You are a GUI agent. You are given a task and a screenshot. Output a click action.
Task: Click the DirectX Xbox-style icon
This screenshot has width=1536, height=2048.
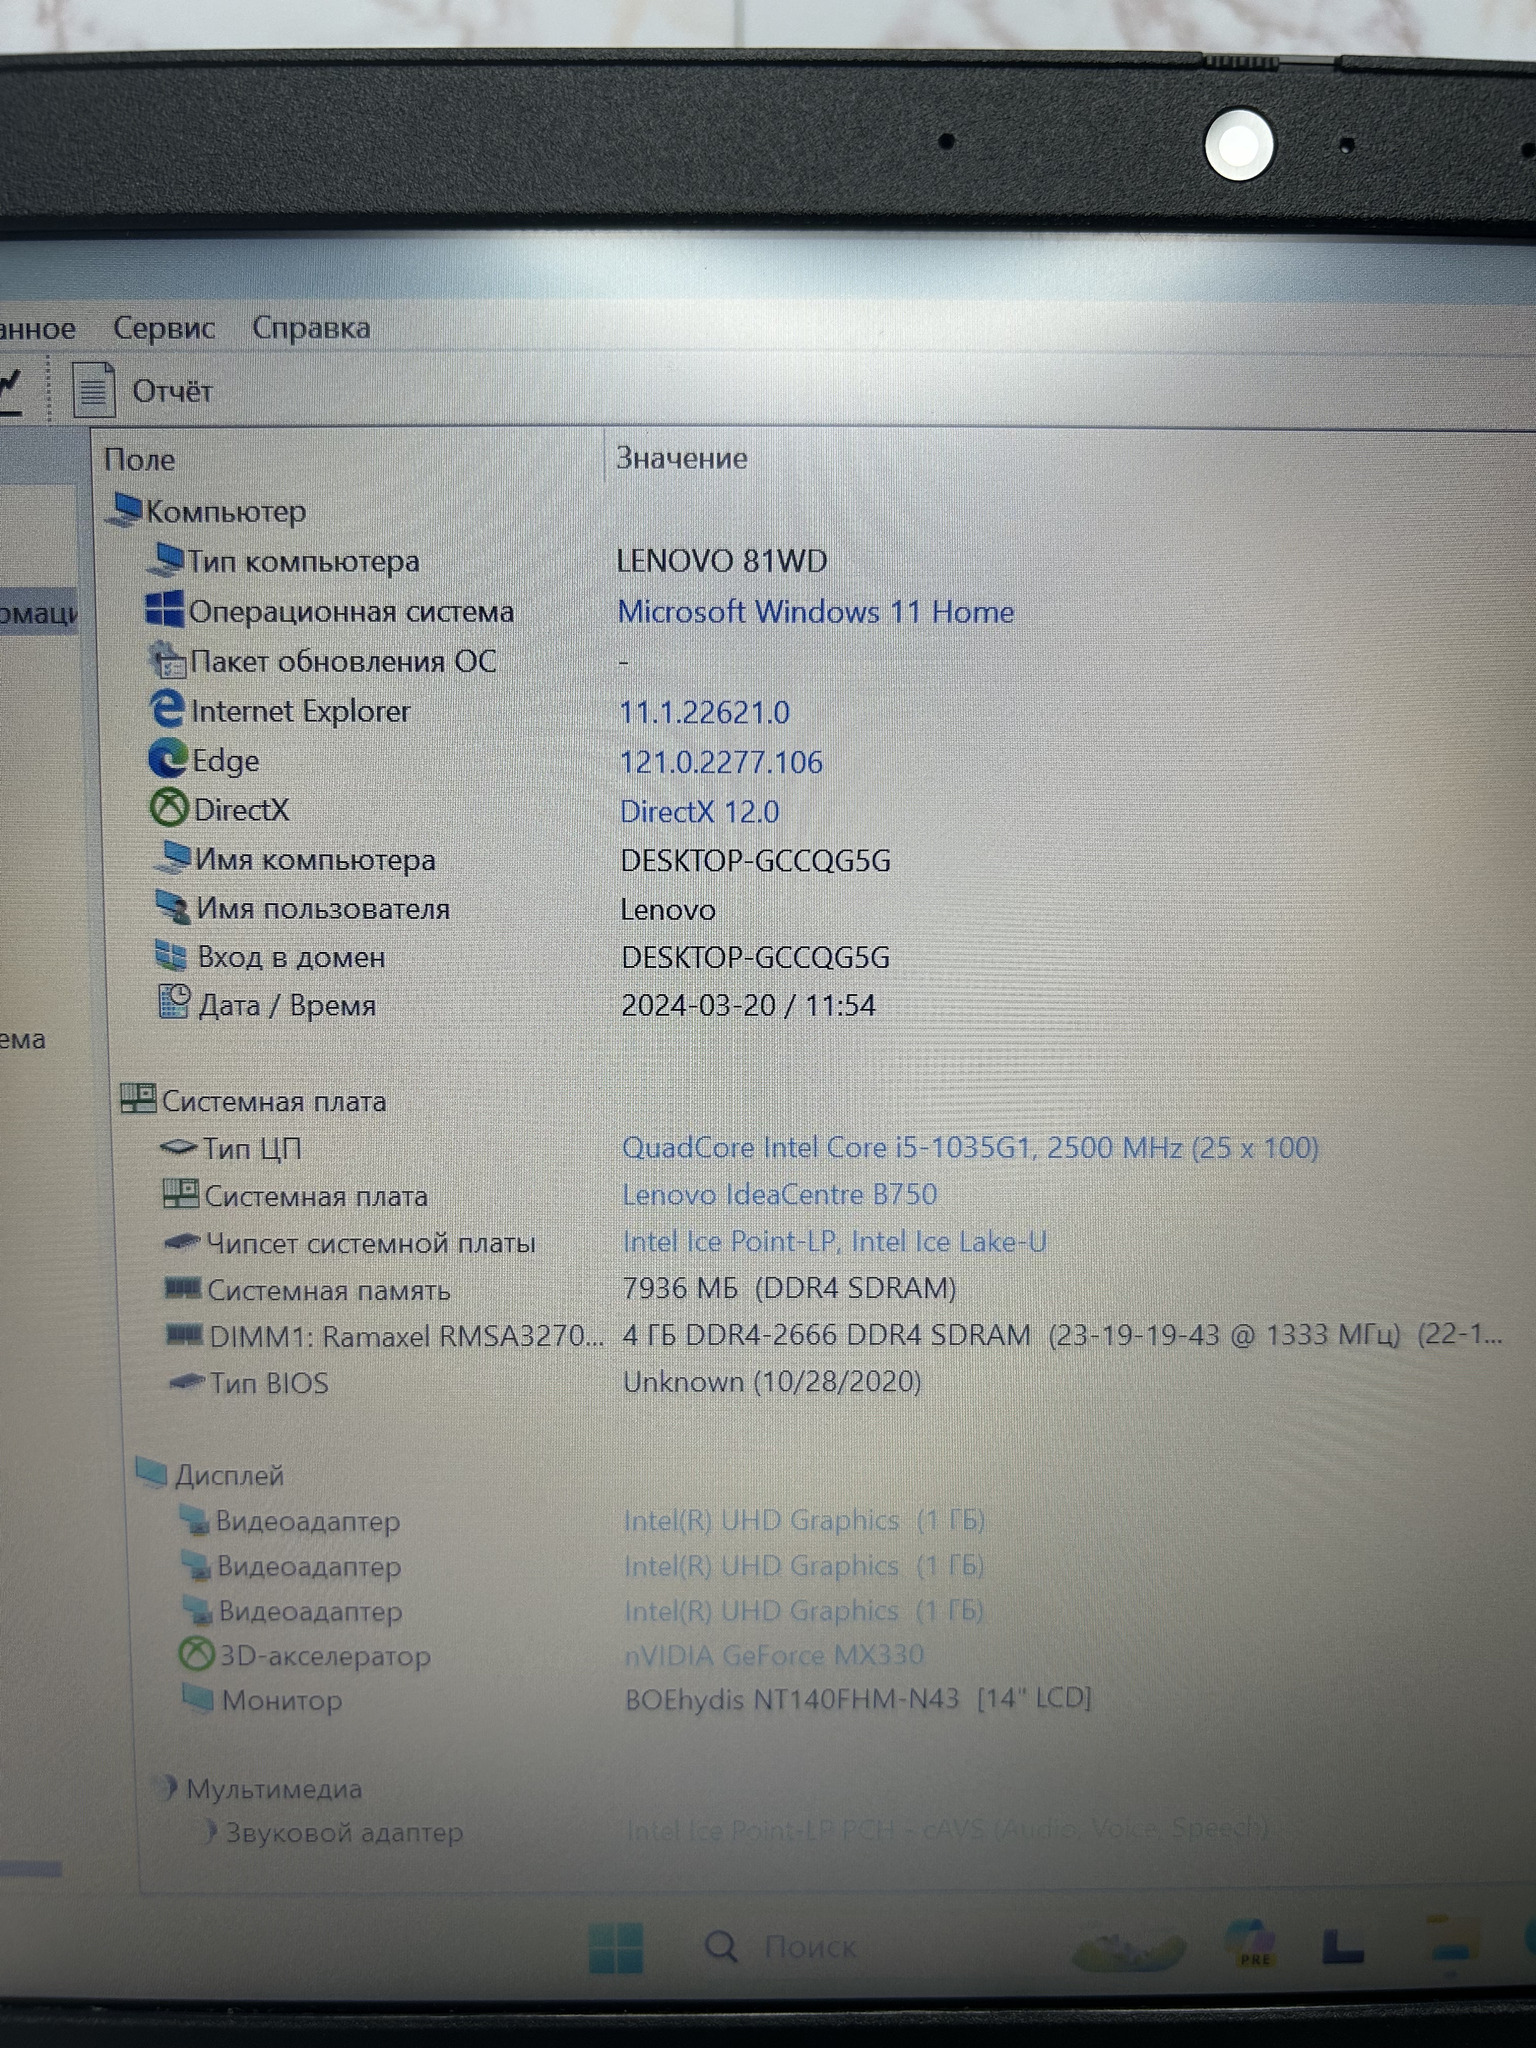pos(168,808)
